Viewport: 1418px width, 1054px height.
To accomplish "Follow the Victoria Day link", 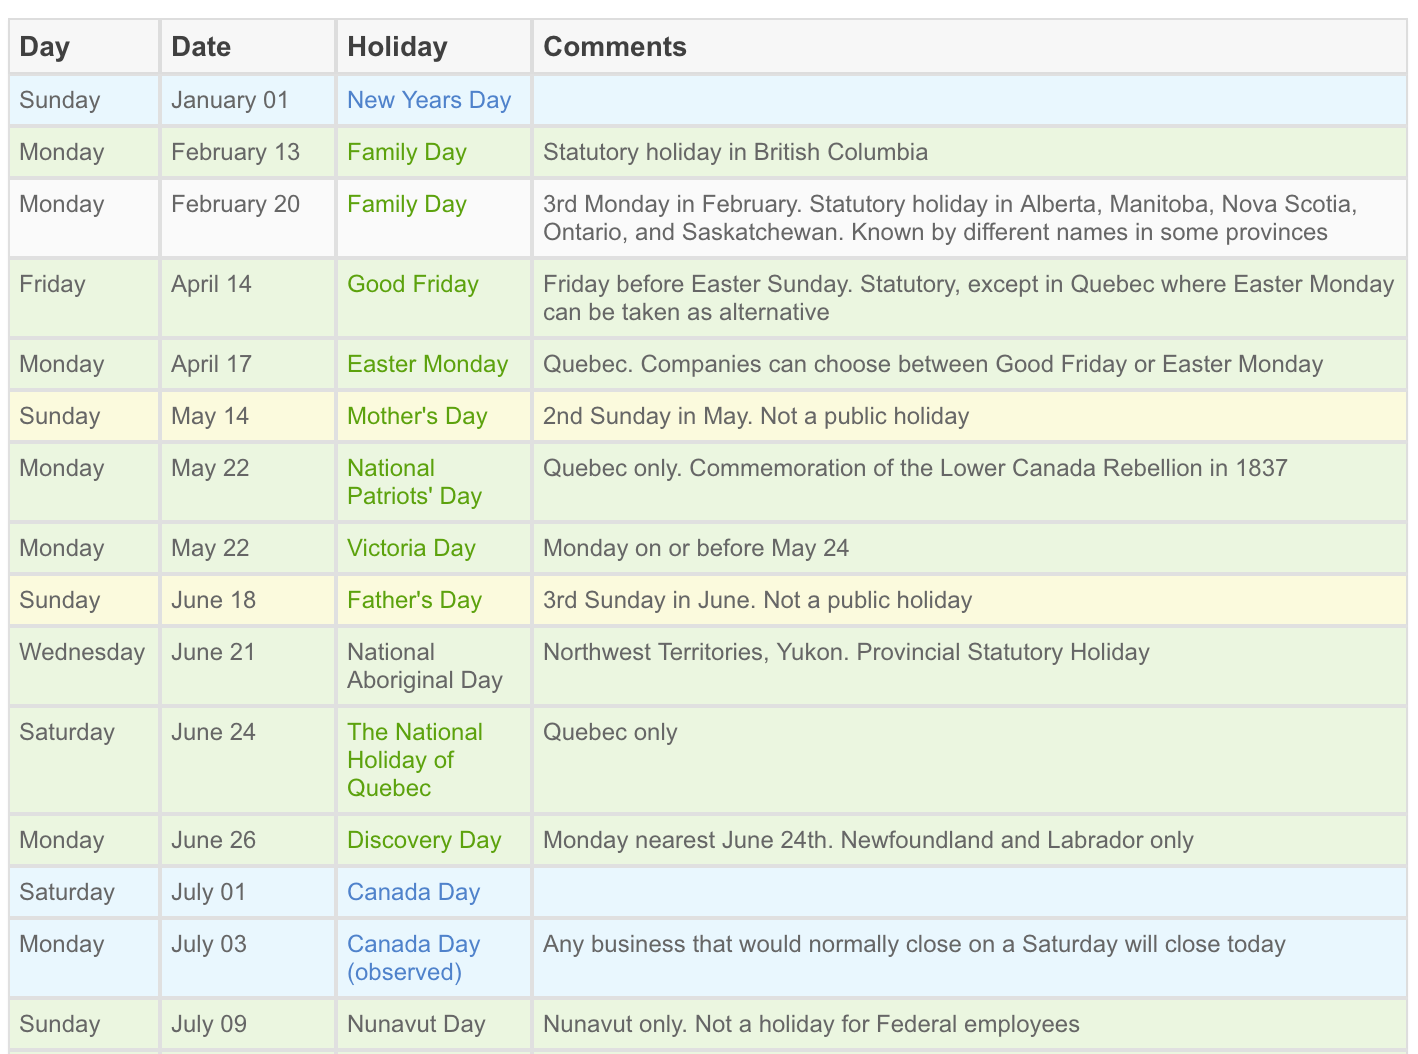I will click(x=411, y=548).
